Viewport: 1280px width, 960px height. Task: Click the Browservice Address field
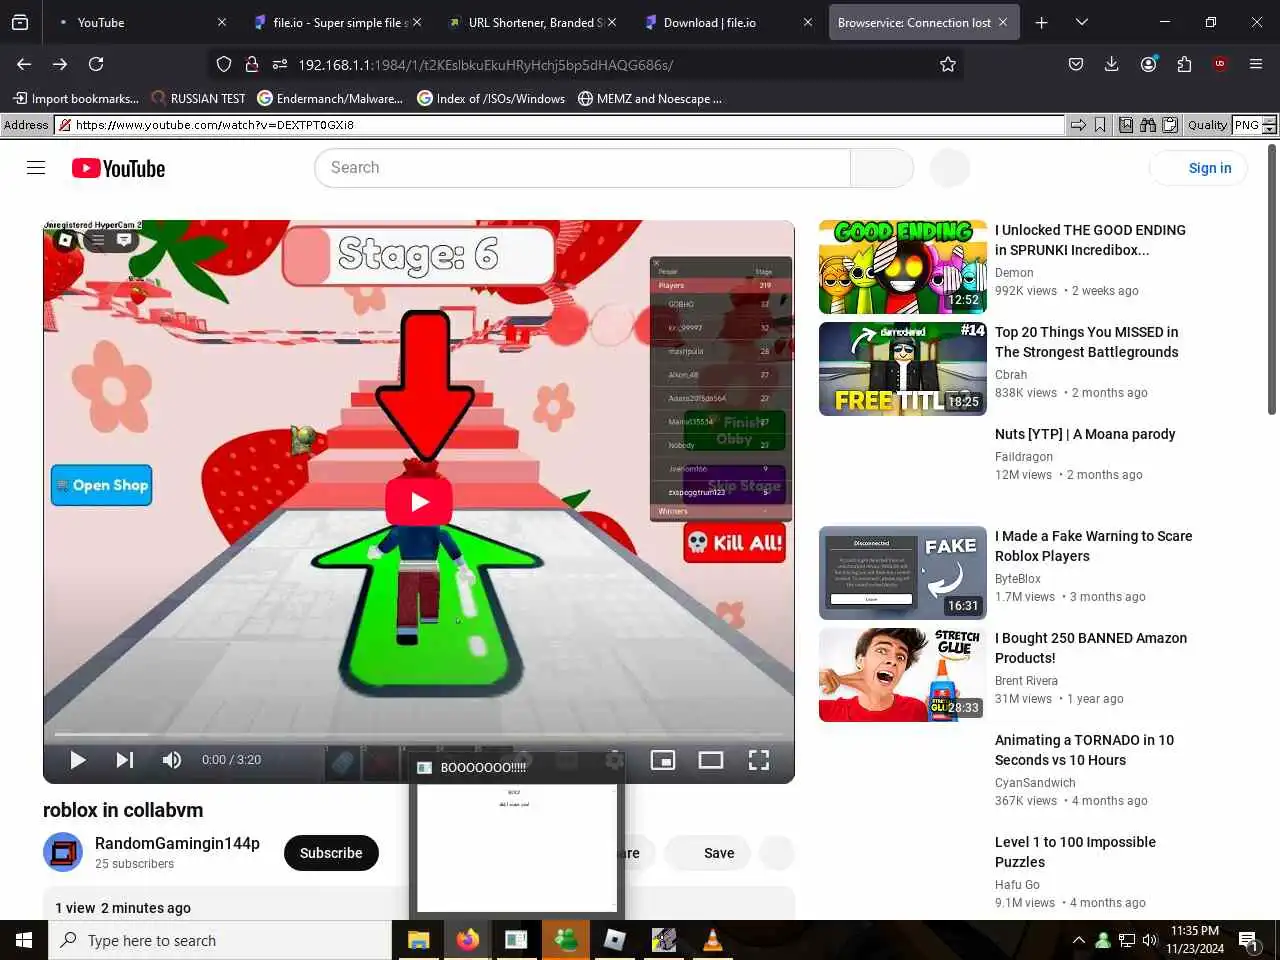560,125
